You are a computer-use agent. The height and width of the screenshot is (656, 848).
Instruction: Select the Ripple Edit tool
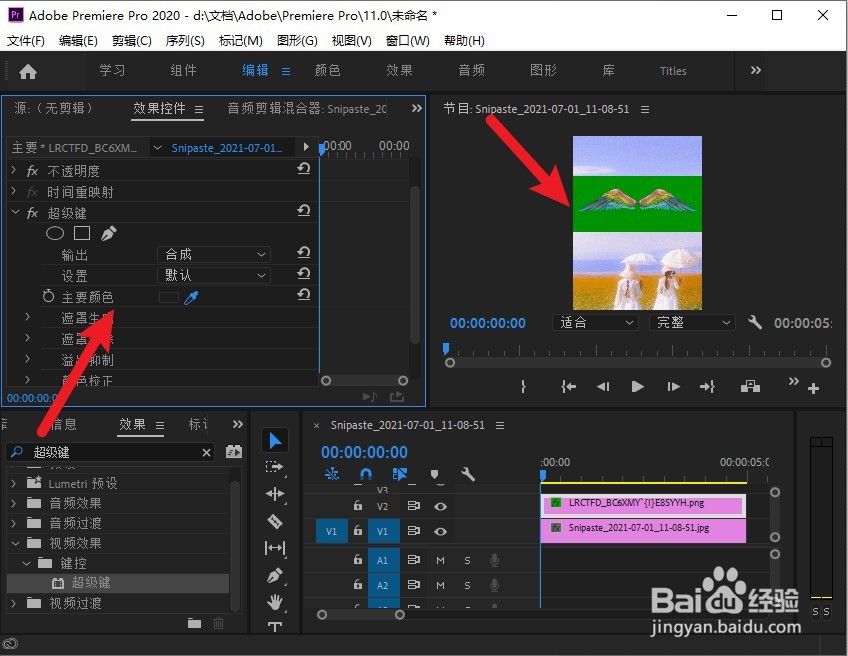coord(275,494)
